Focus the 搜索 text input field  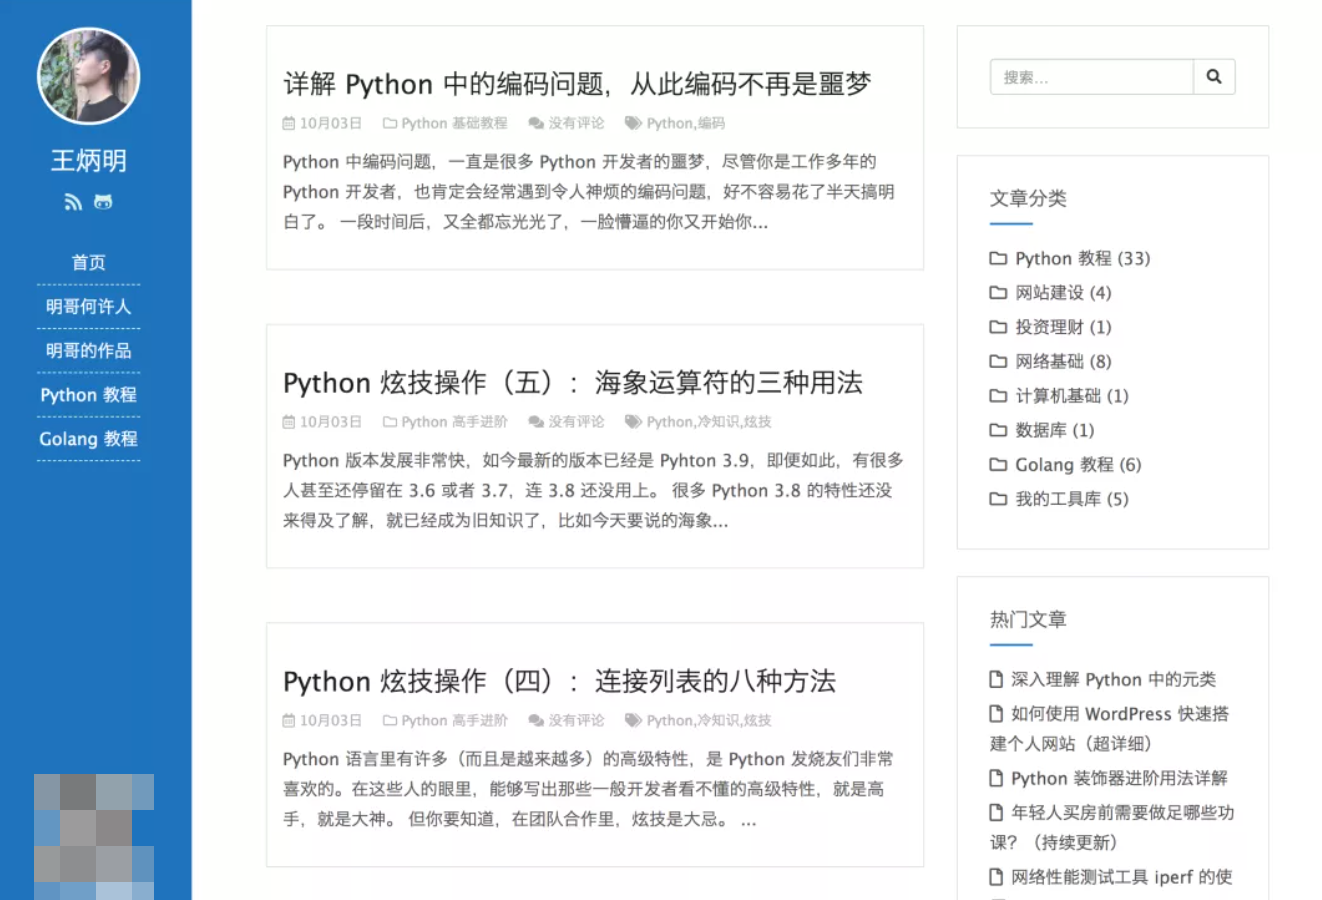tap(1091, 77)
